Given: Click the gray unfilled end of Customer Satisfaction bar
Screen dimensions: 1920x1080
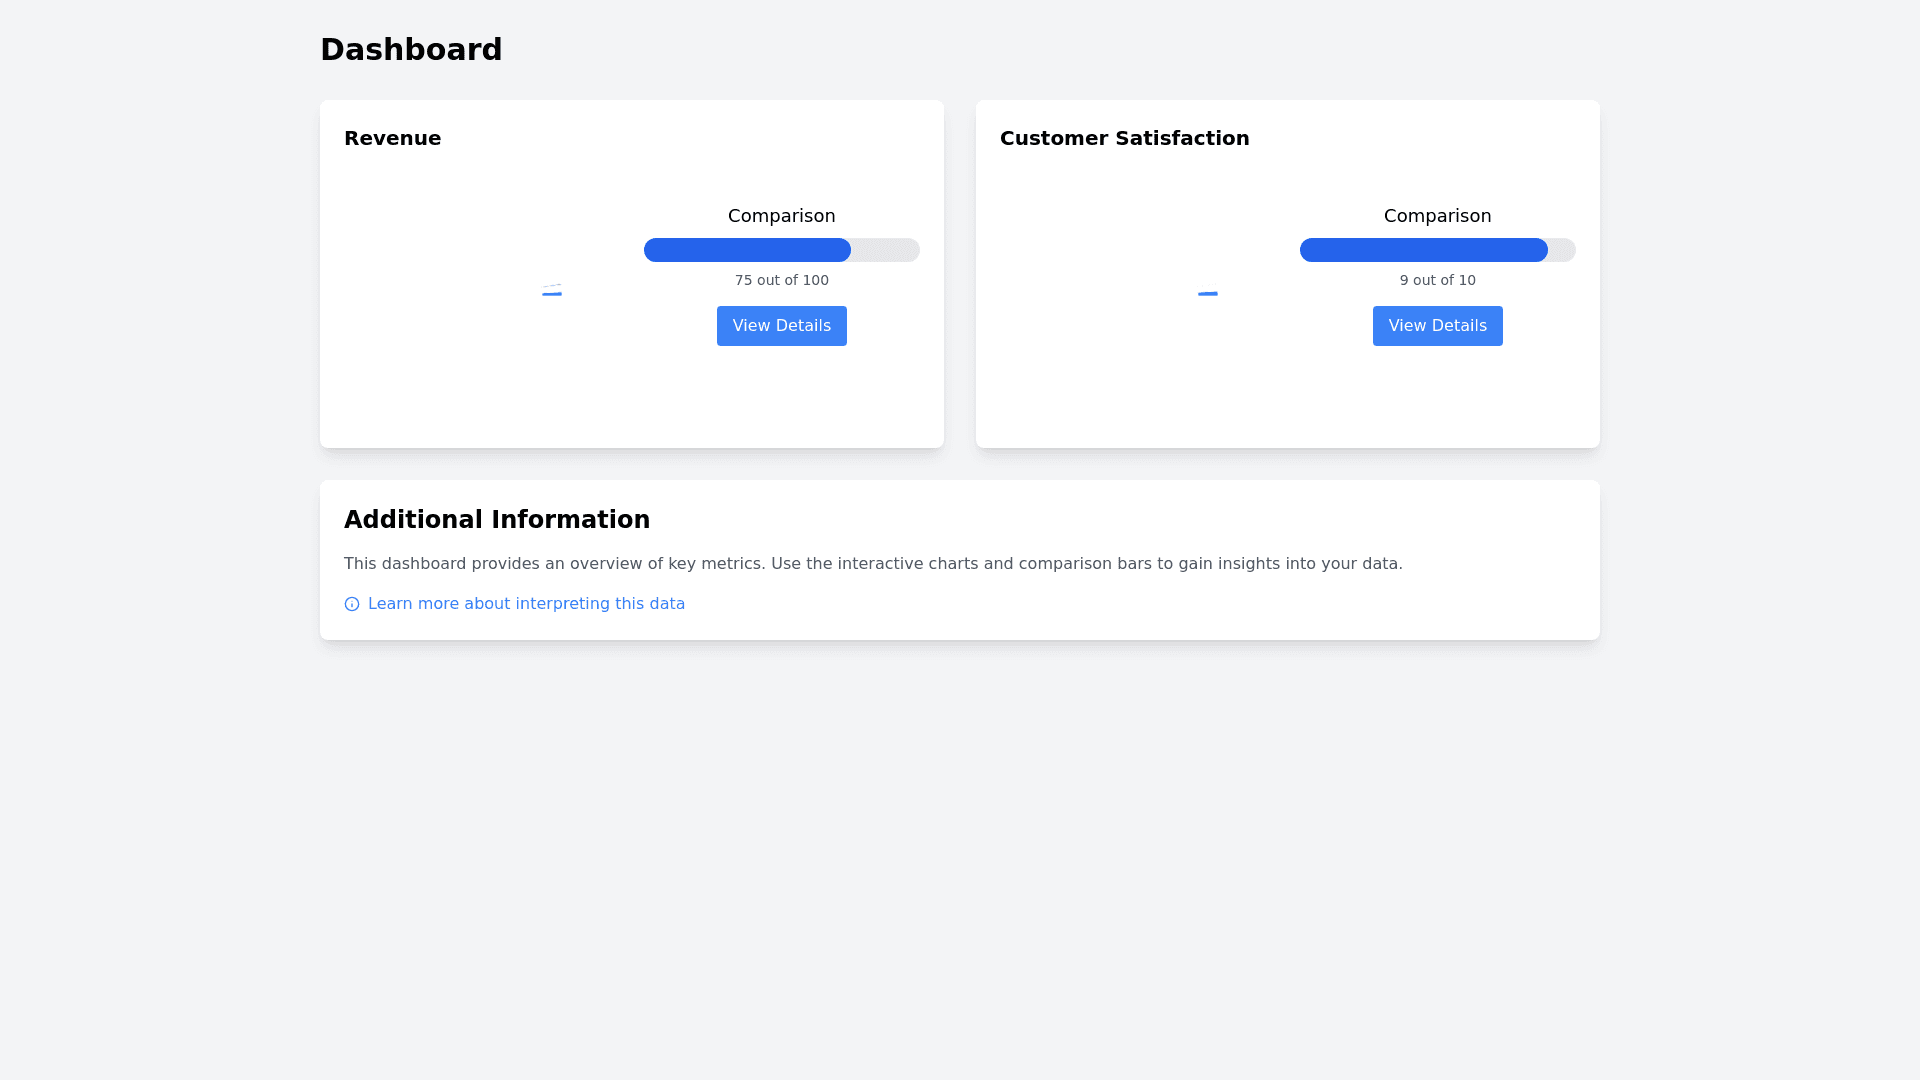Looking at the screenshot, I should coord(1562,250).
